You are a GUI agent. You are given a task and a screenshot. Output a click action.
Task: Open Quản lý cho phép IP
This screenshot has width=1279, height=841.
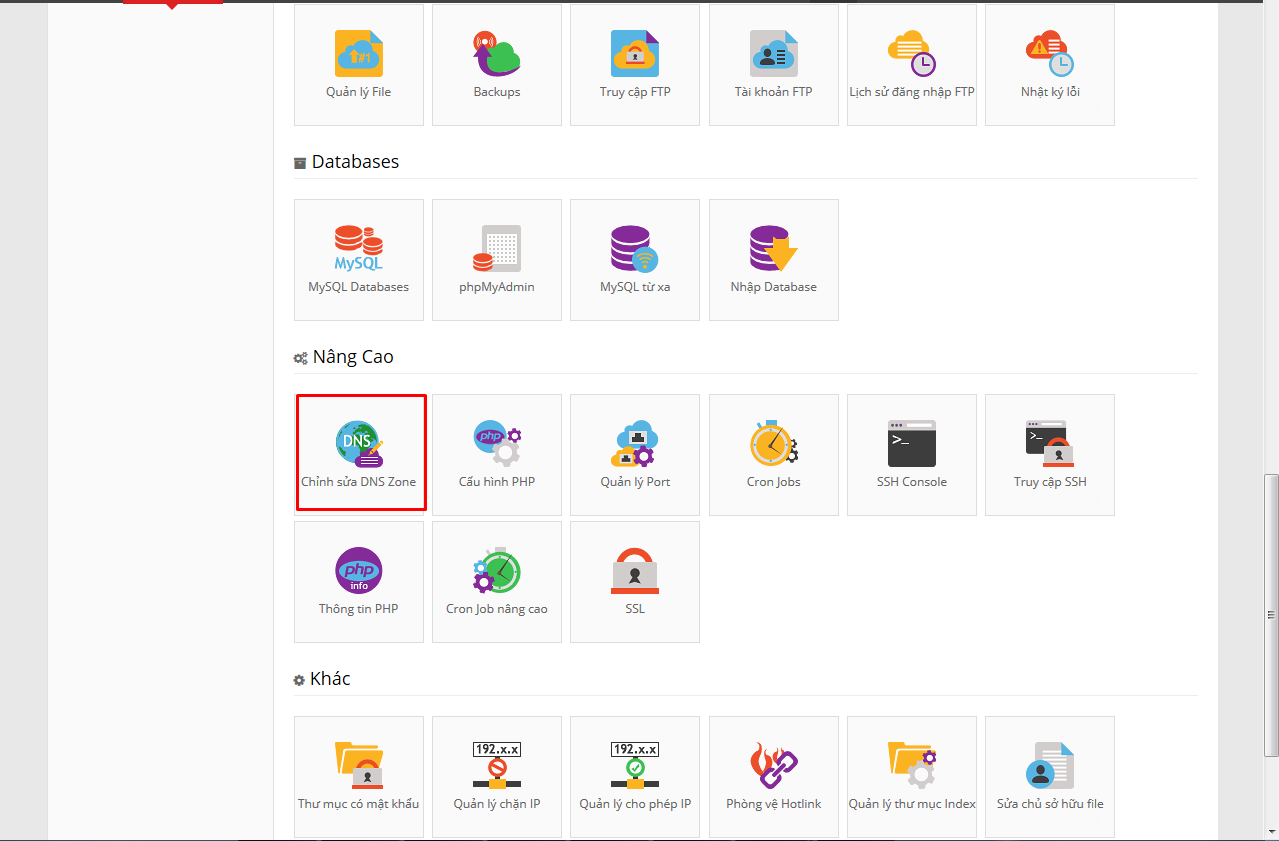click(635, 777)
